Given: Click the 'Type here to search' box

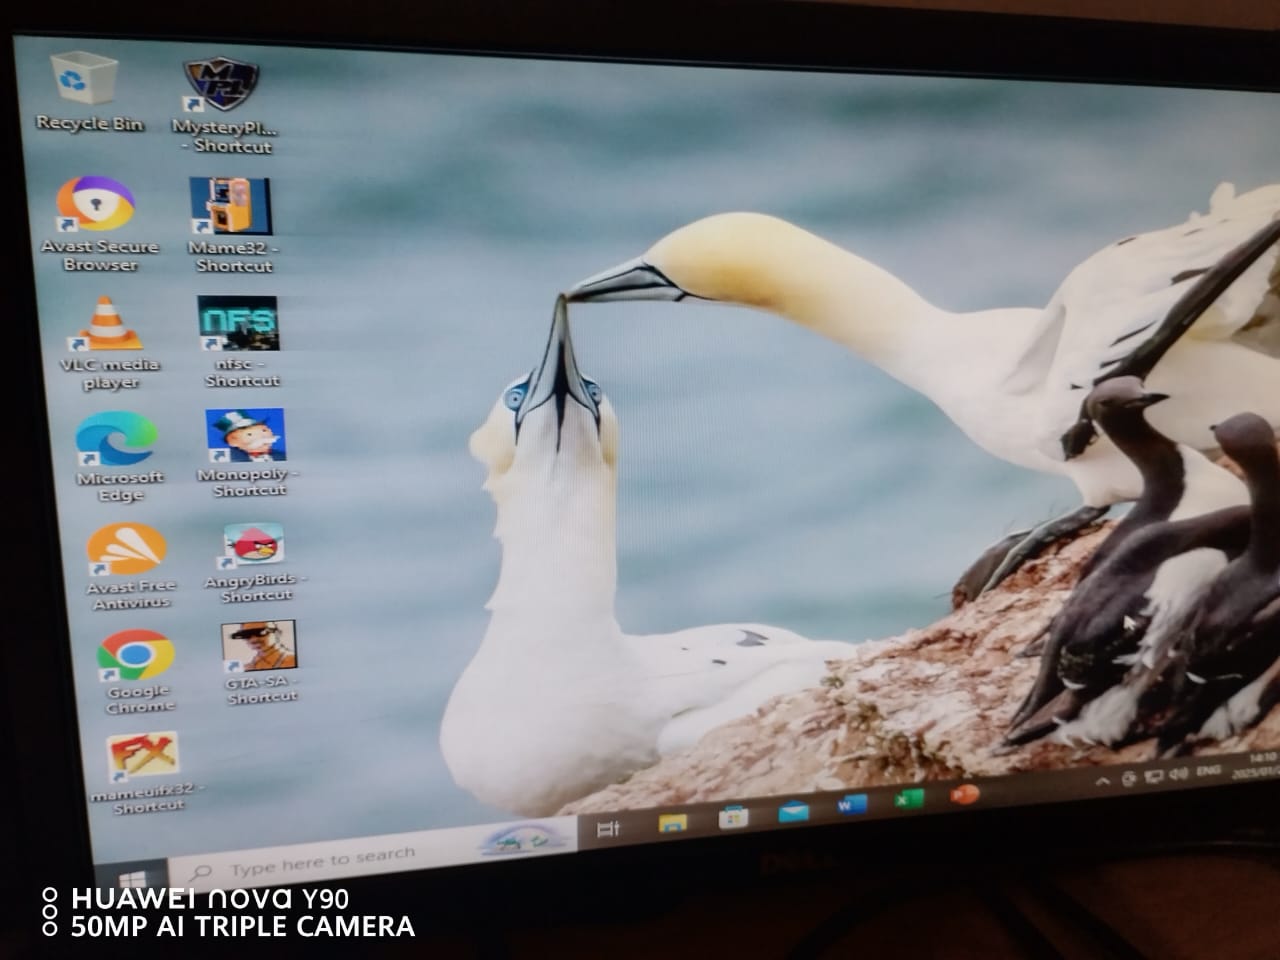Looking at the screenshot, I should (320, 860).
